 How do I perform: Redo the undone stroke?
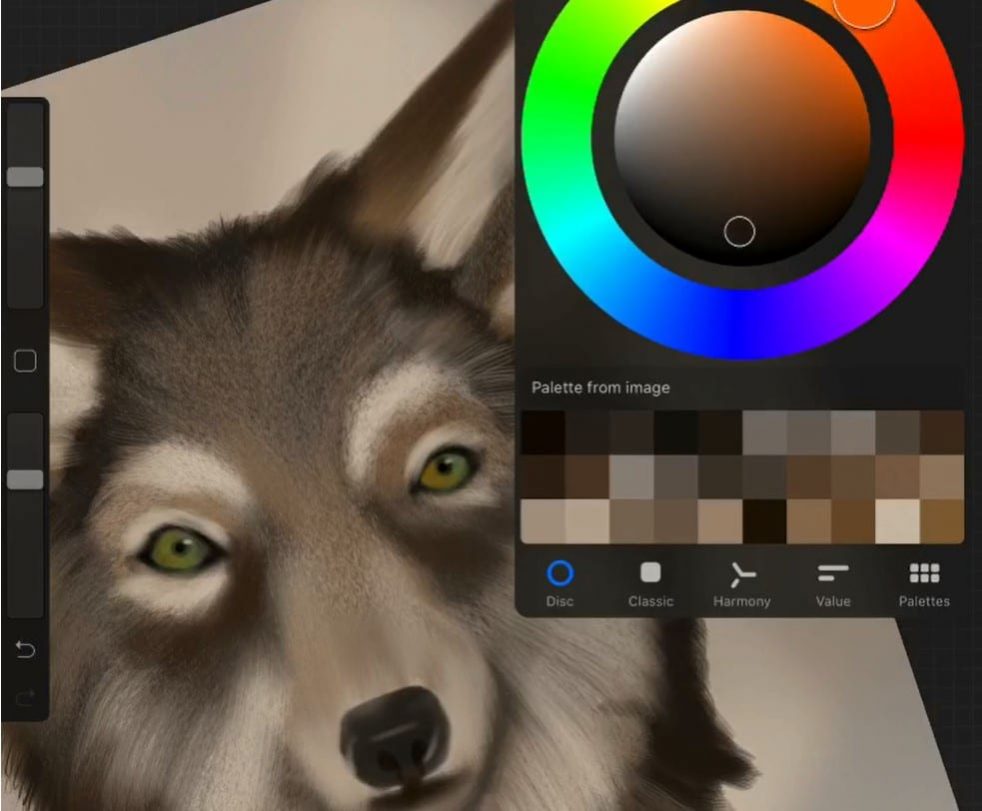(24, 697)
